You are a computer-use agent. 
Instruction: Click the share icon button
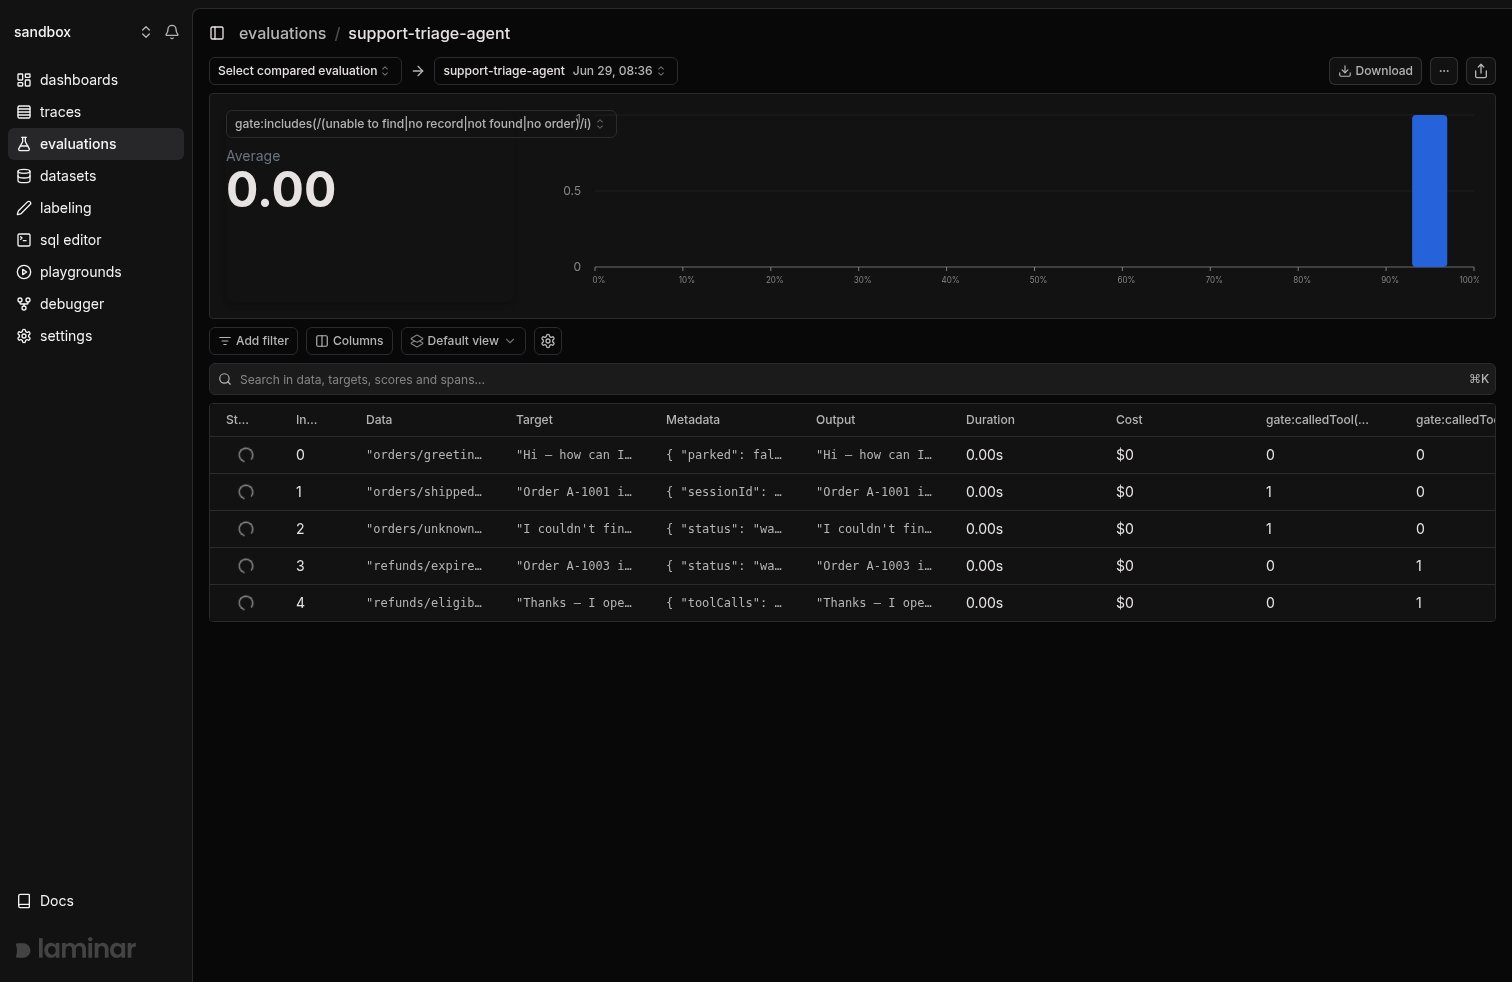tap(1481, 71)
